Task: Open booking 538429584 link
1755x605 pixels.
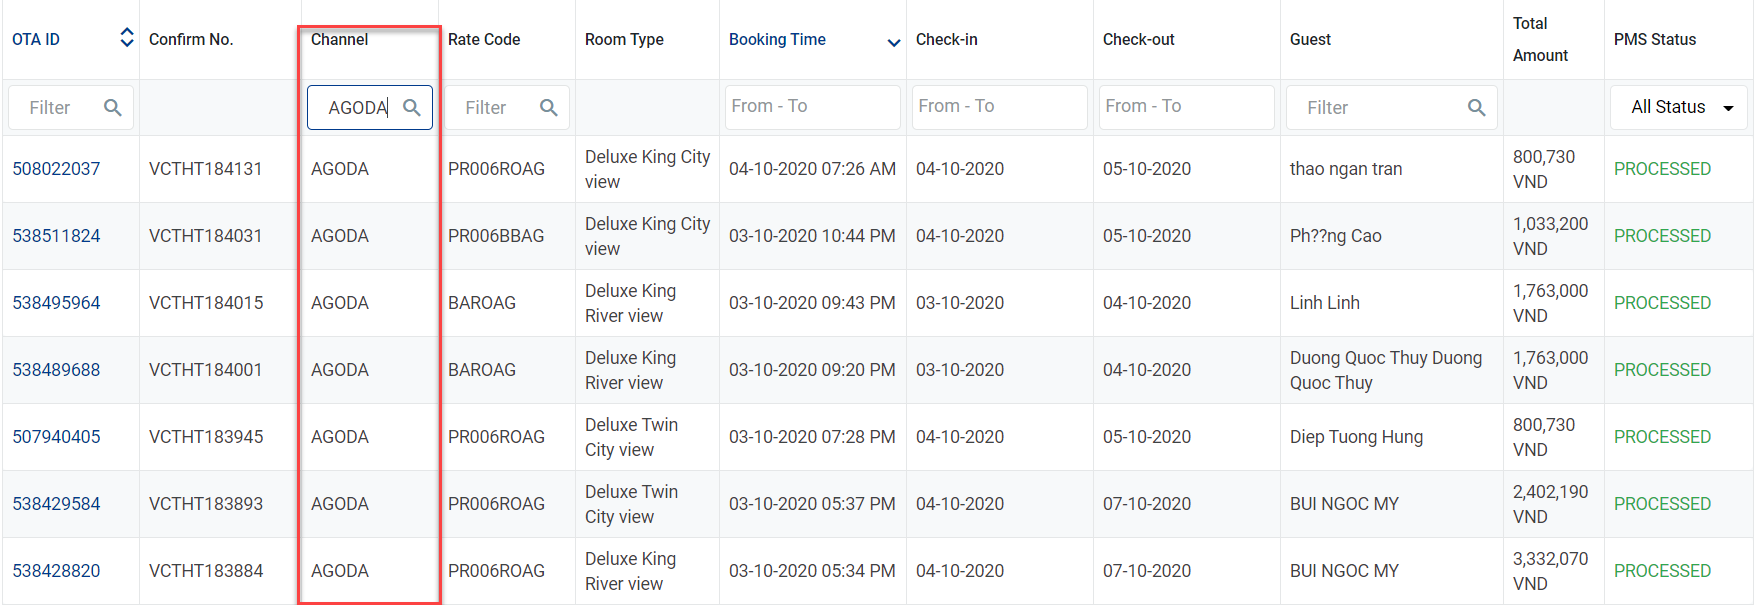Action: point(56,504)
